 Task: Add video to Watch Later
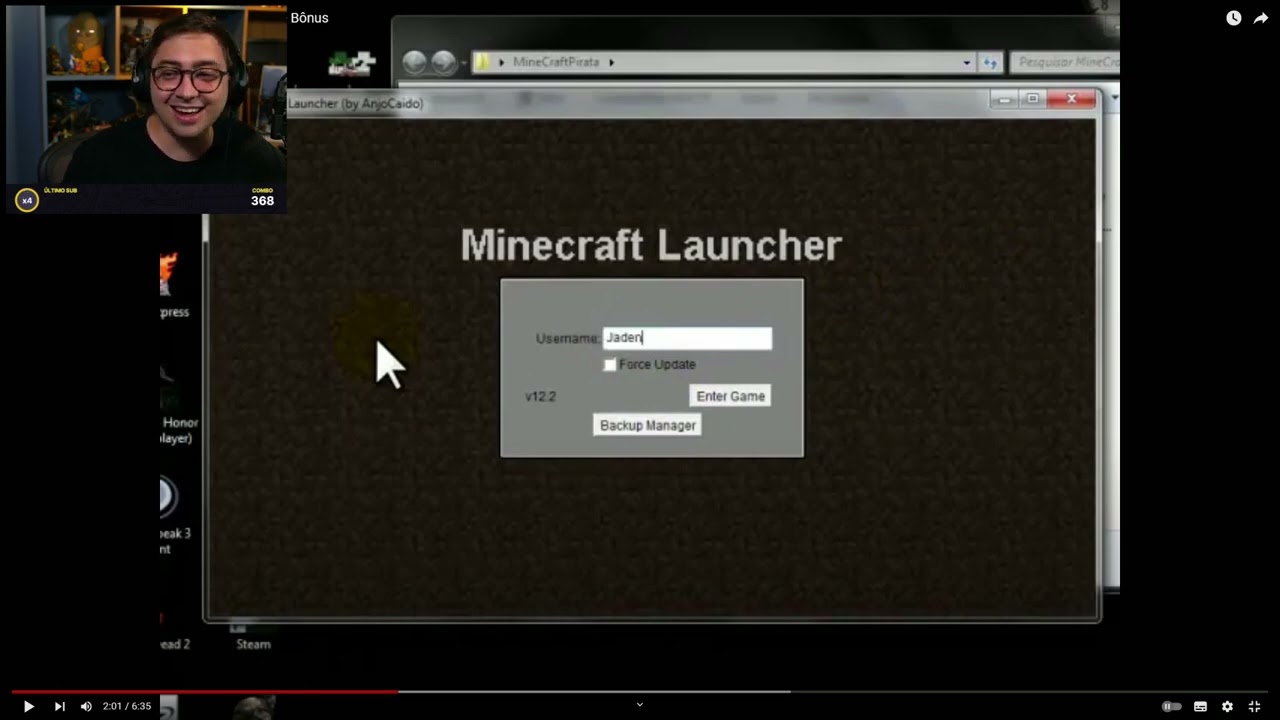1233,18
